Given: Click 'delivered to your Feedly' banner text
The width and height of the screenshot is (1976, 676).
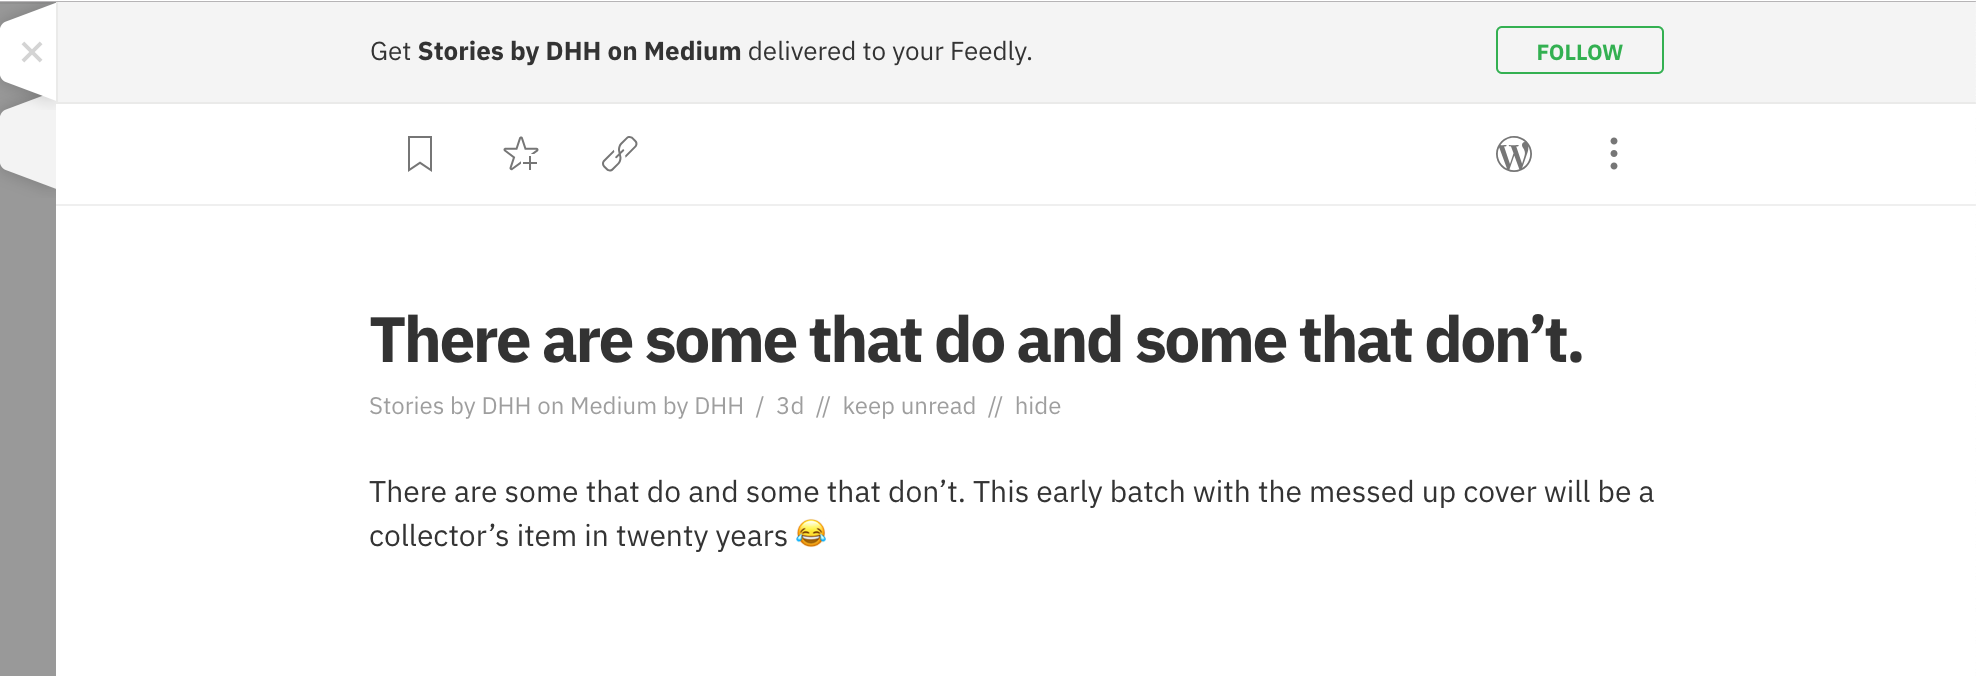Looking at the screenshot, I should click(889, 52).
